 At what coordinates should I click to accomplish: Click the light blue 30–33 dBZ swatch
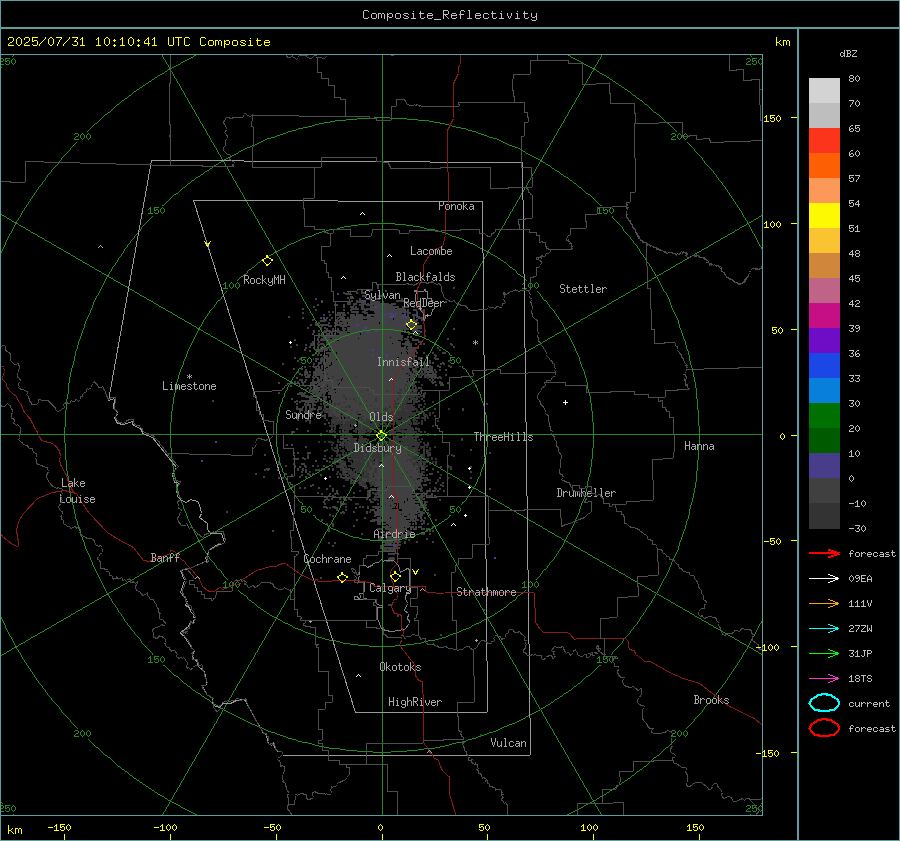tap(824, 391)
